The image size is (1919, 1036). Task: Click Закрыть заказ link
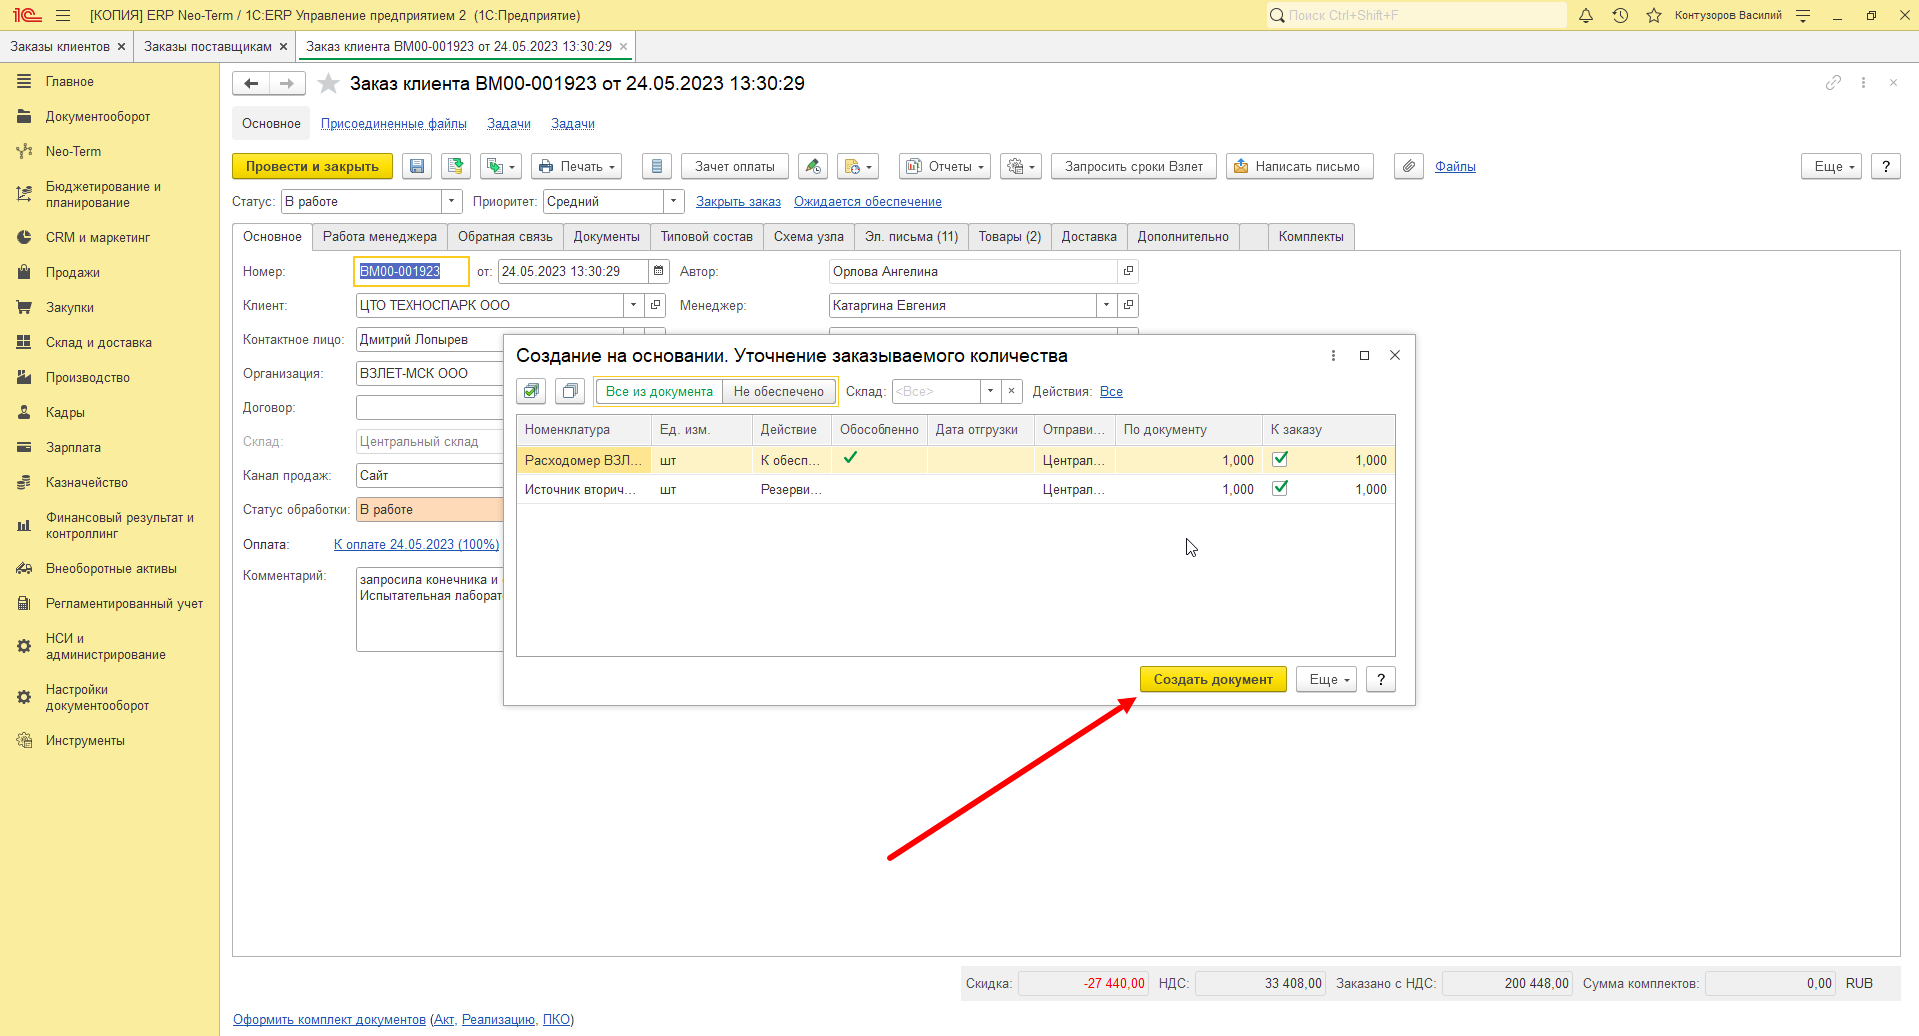click(x=738, y=202)
